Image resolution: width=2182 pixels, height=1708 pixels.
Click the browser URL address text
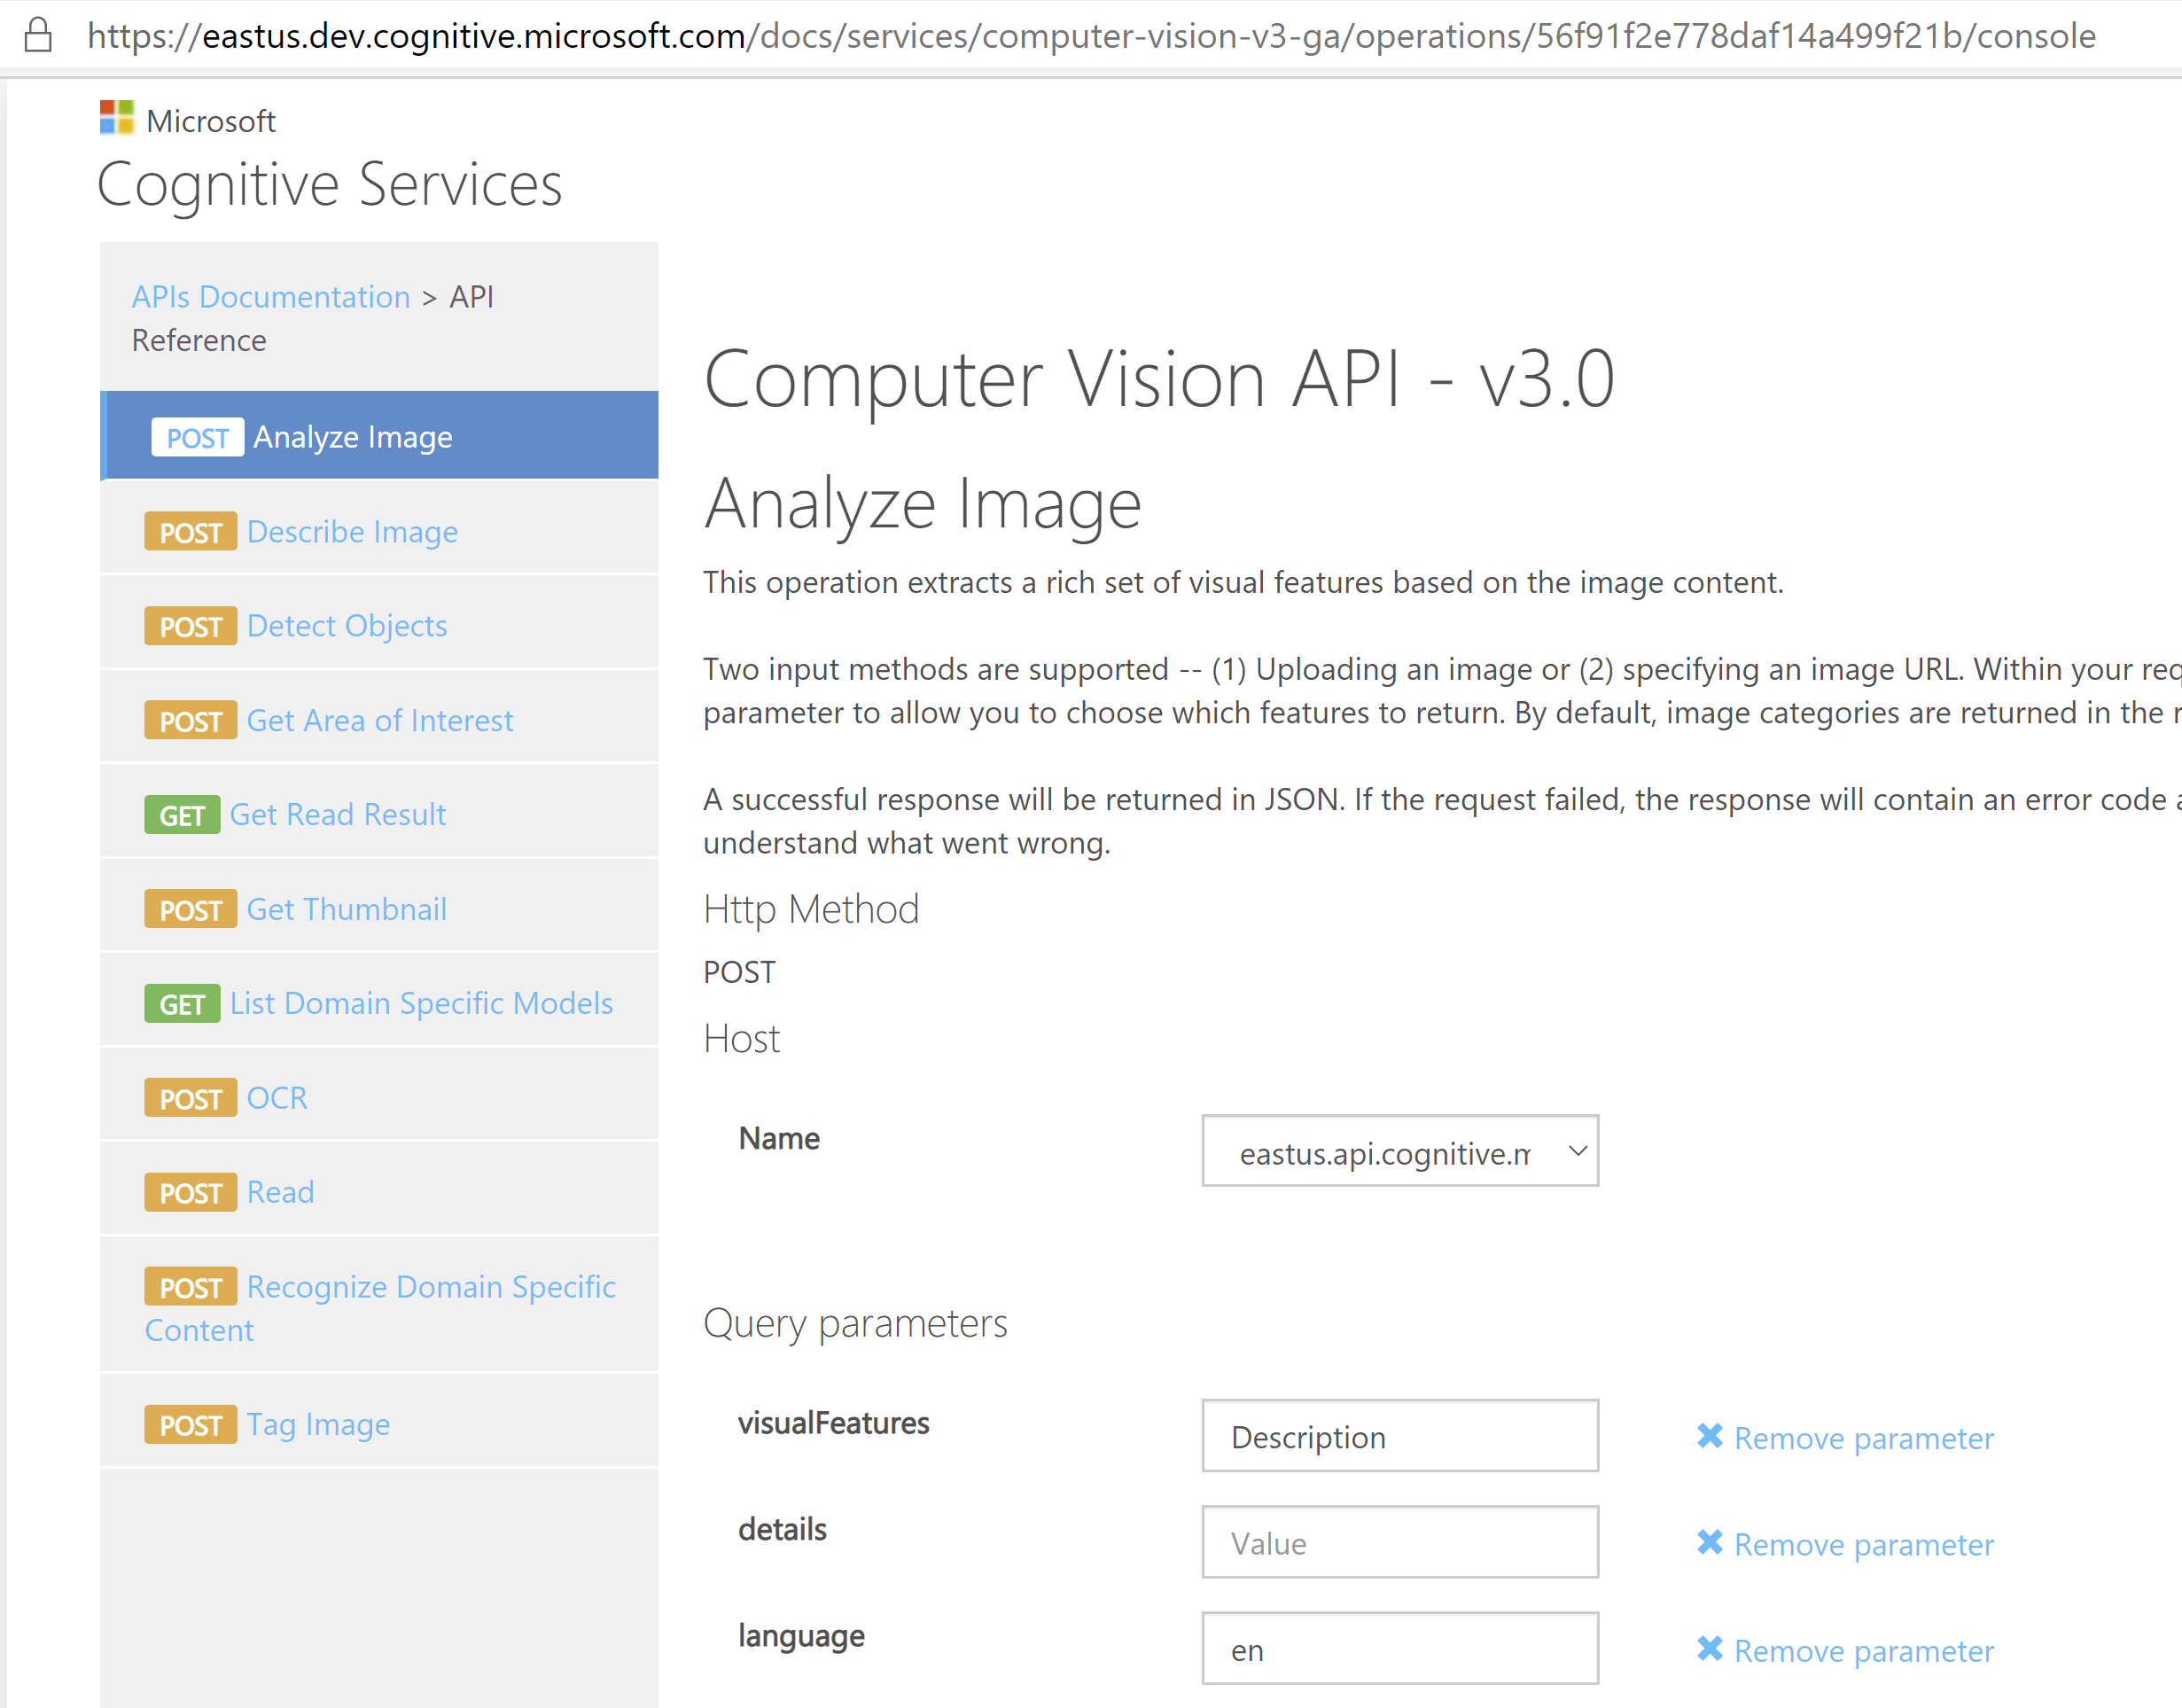pos(1091,36)
